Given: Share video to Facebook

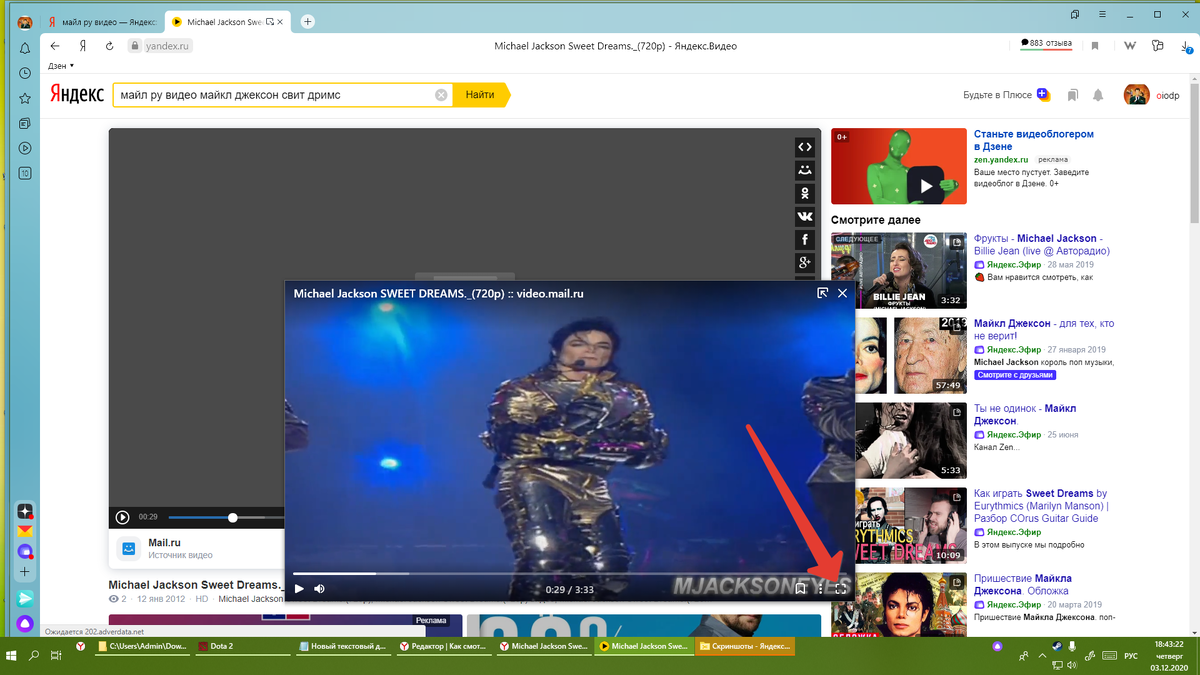Looking at the screenshot, I should pos(805,239).
